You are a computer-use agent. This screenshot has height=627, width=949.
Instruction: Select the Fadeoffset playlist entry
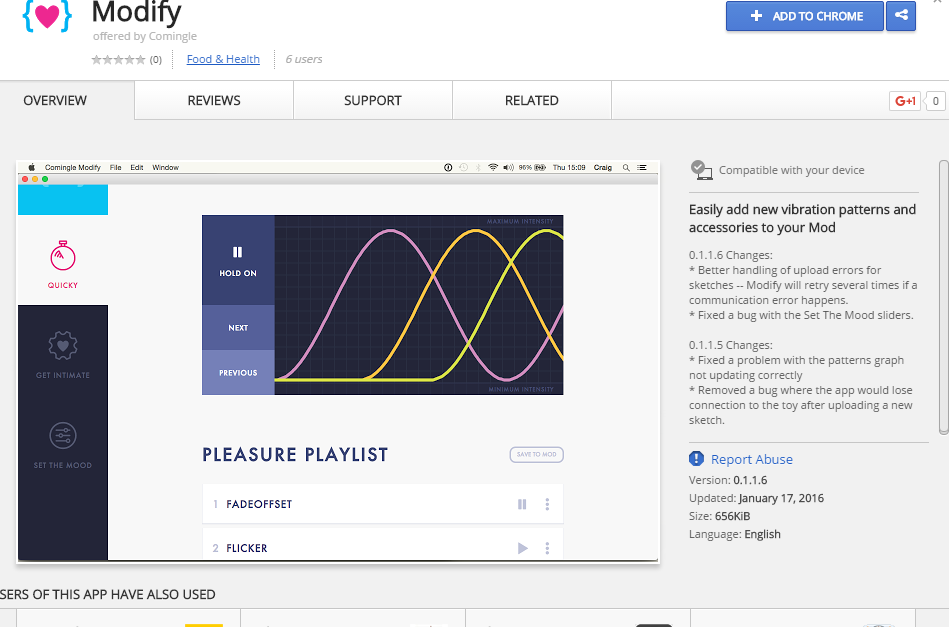pos(383,504)
